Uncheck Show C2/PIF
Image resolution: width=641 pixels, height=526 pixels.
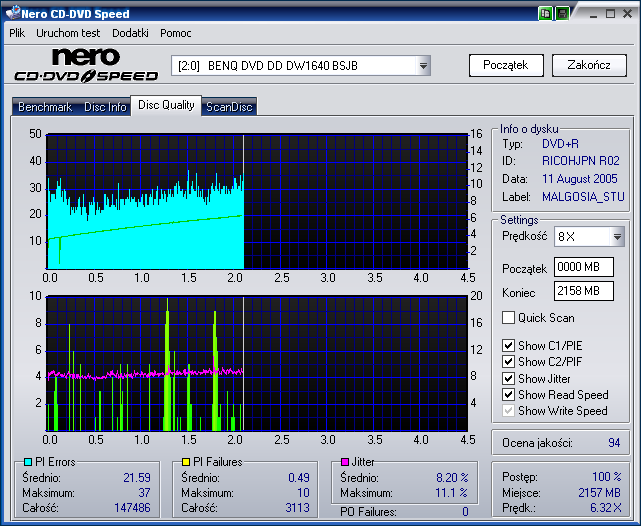508,362
